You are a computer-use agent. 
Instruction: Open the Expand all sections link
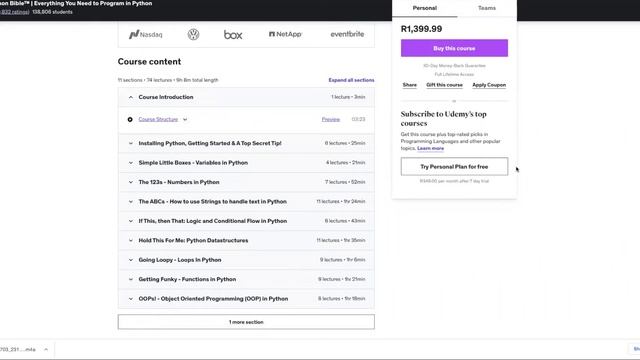click(351, 80)
